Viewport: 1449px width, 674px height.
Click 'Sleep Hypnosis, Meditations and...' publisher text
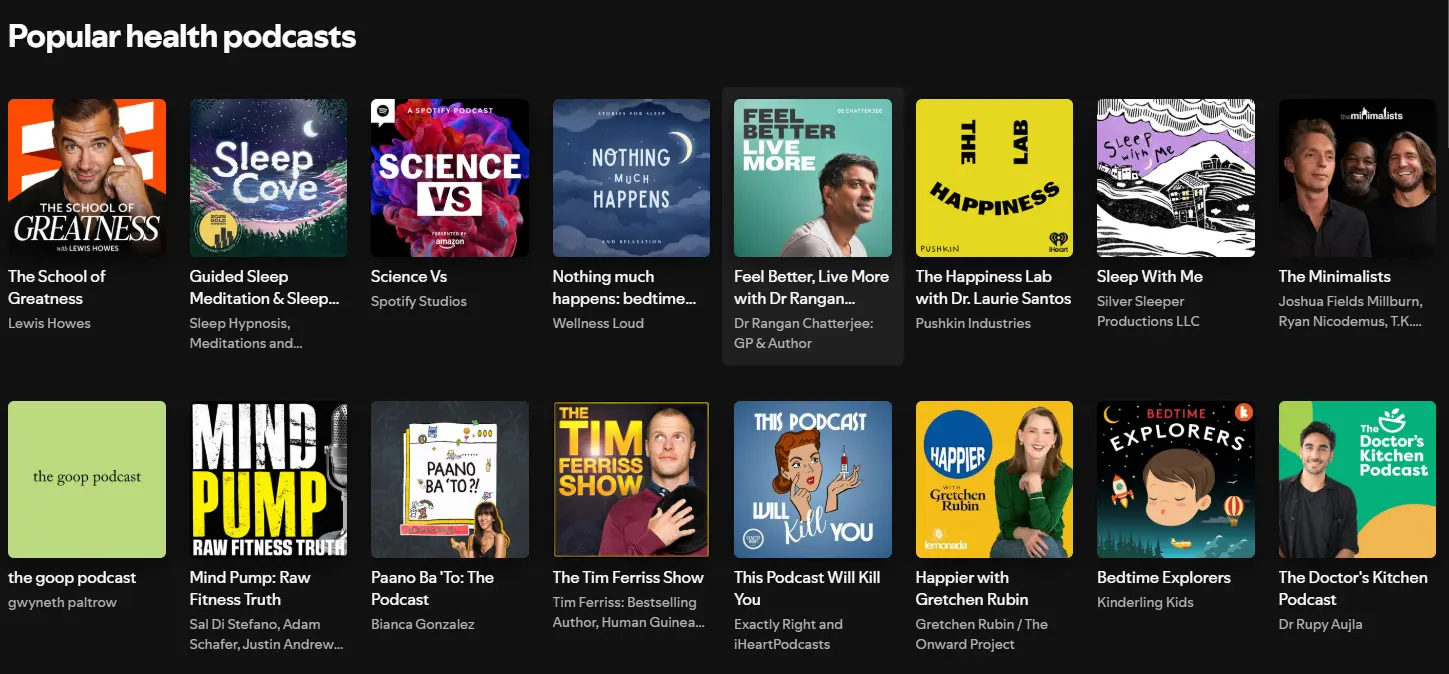(246, 333)
